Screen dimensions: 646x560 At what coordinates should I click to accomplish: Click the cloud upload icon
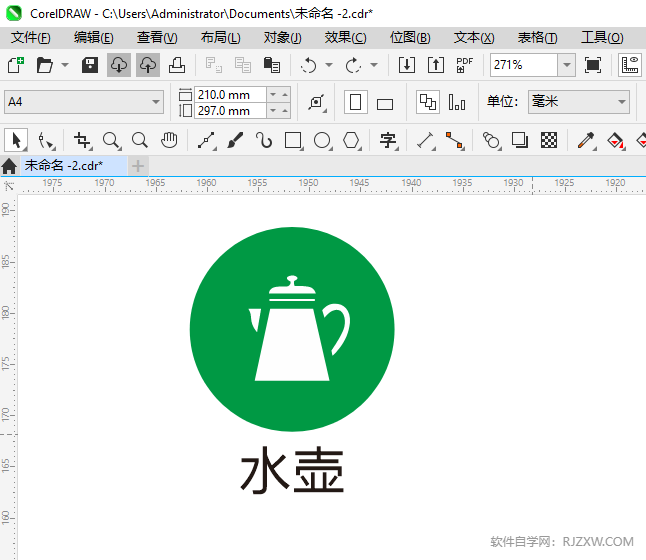click(x=147, y=65)
